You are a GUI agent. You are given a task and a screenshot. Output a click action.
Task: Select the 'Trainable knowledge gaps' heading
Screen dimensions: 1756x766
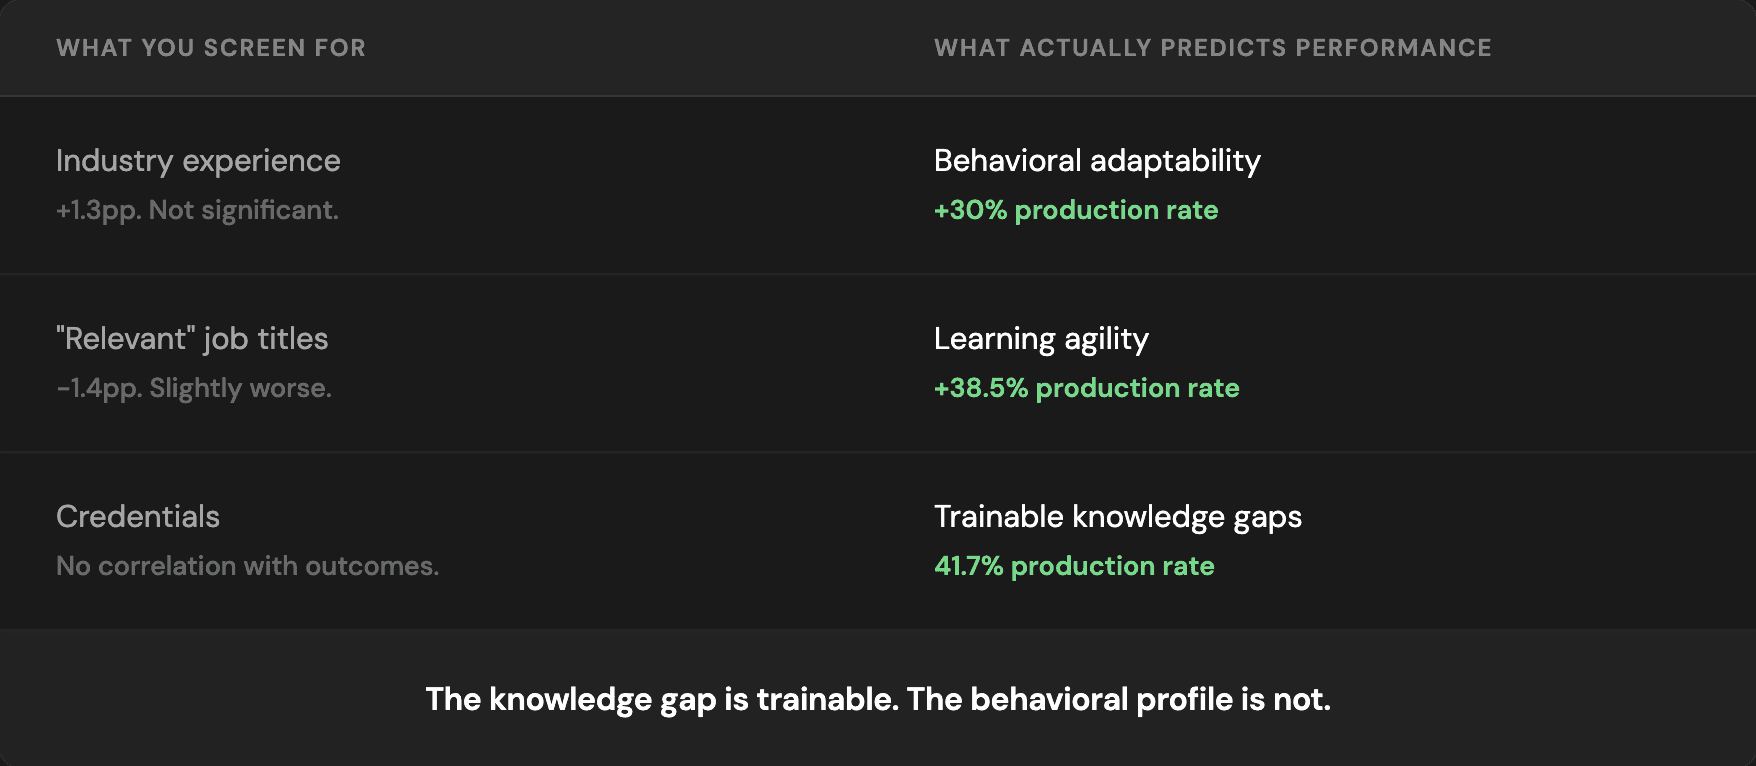point(1118,517)
